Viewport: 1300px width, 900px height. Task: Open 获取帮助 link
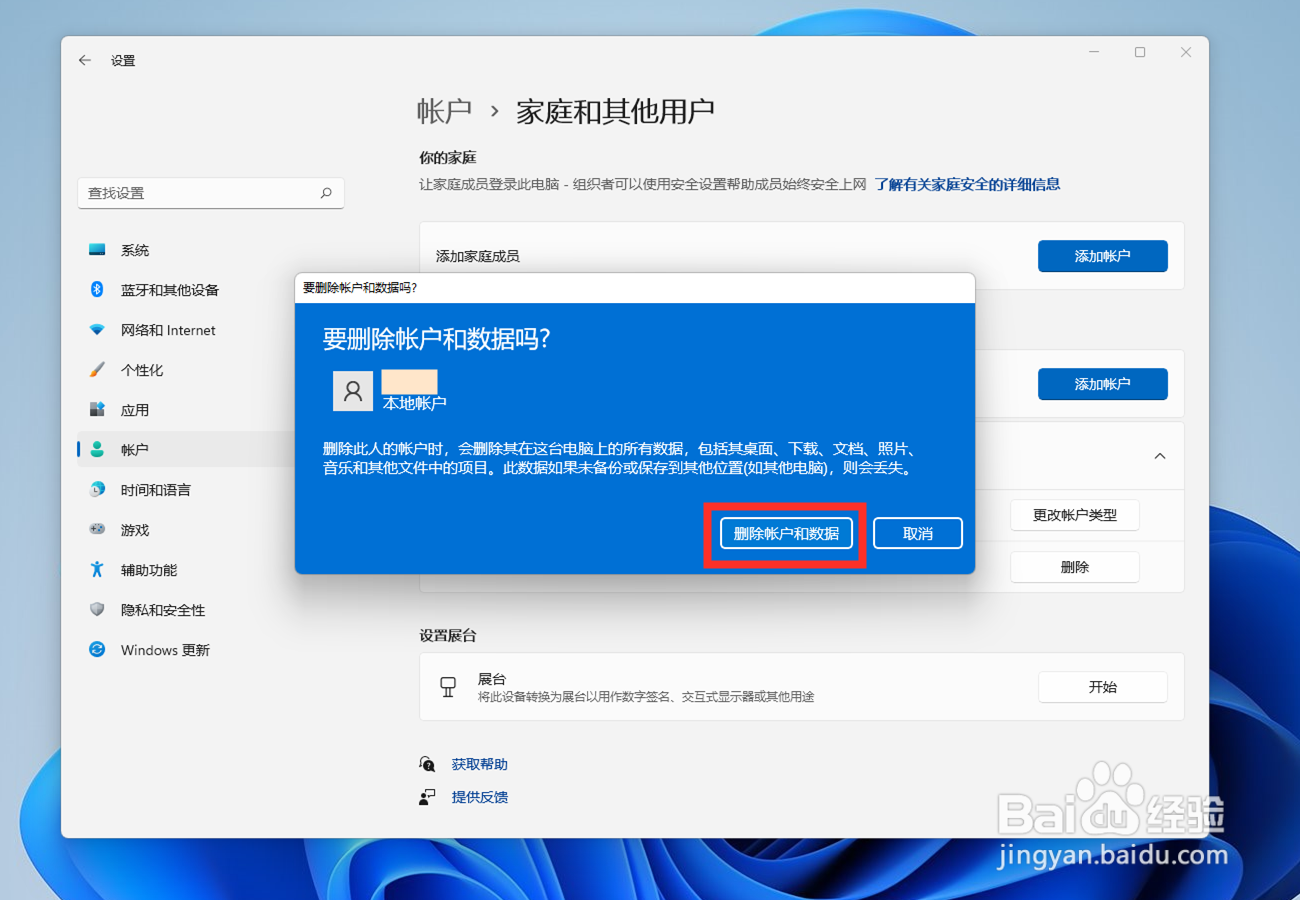pos(480,765)
